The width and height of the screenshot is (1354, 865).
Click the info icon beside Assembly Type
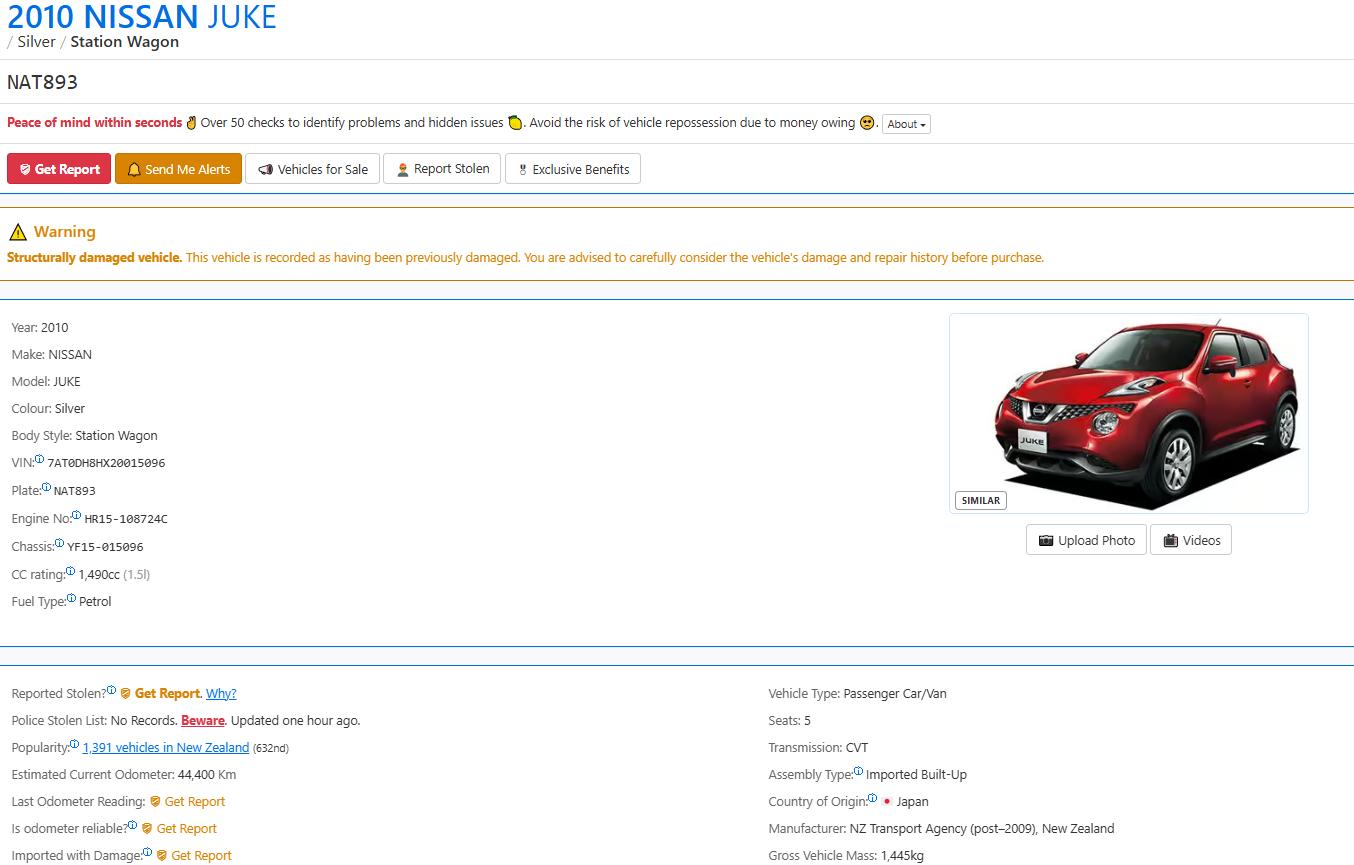click(858, 771)
